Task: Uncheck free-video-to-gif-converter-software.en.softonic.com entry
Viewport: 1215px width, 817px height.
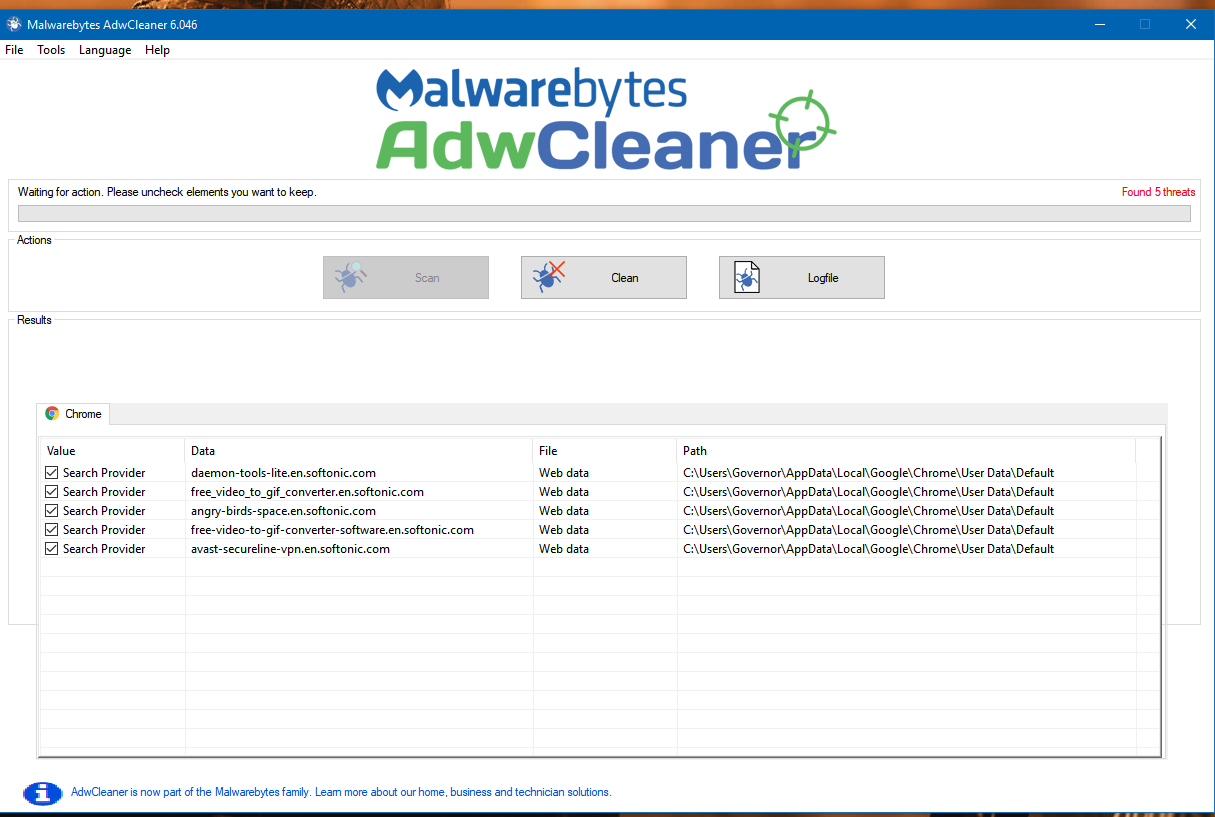Action: point(52,530)
